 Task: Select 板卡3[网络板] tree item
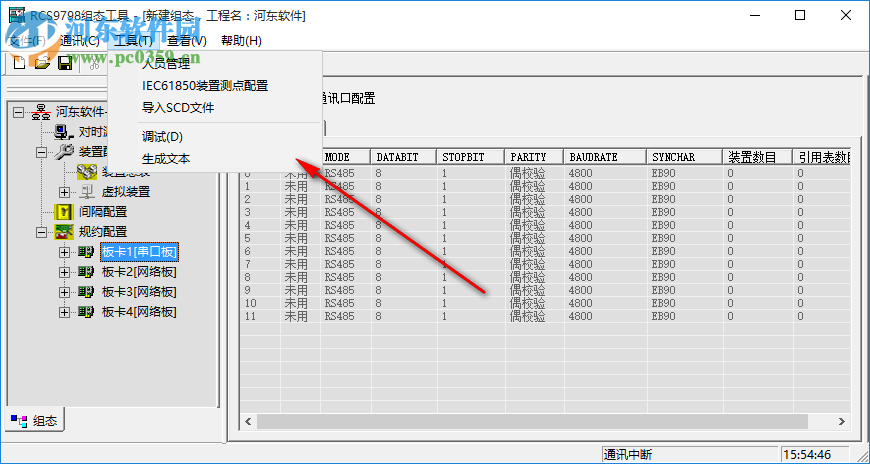click(x=139, y=292)
